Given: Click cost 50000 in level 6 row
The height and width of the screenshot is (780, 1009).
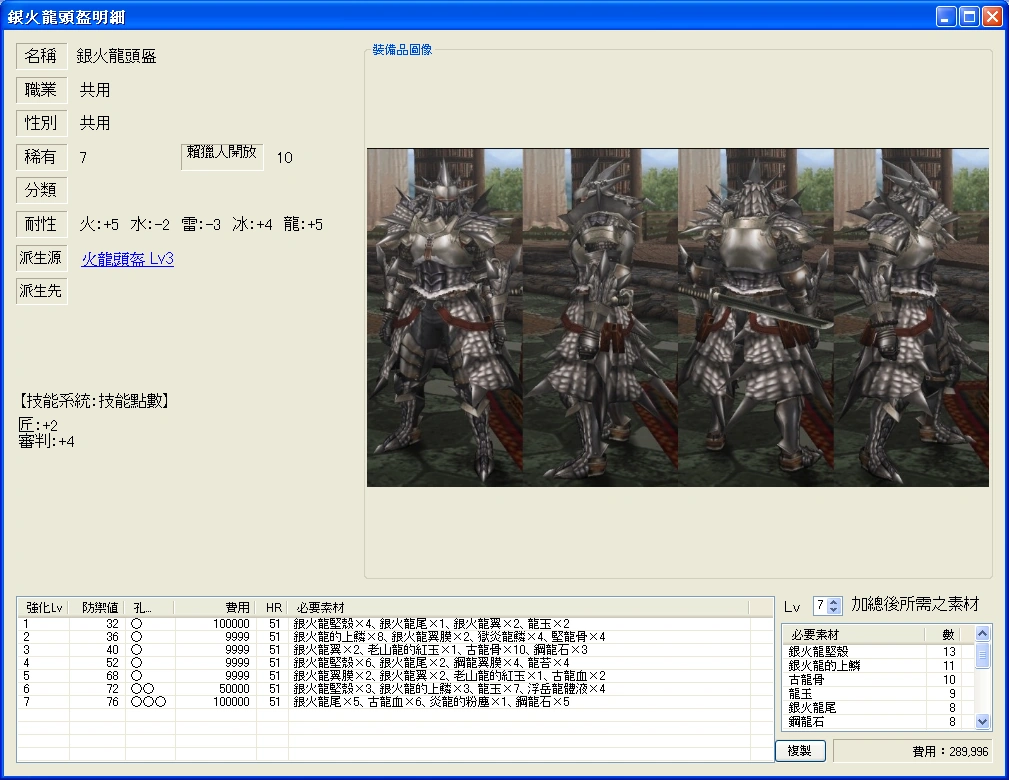Looking at the screenshot, I should 234,689.
